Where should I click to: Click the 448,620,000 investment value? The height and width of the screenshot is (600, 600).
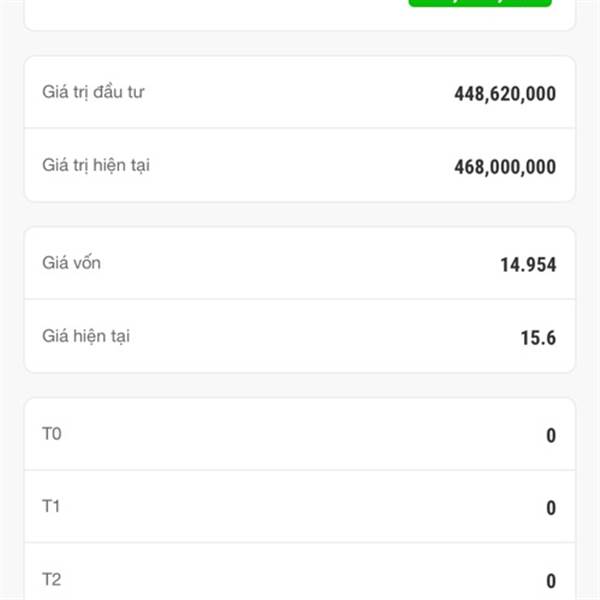504,95
